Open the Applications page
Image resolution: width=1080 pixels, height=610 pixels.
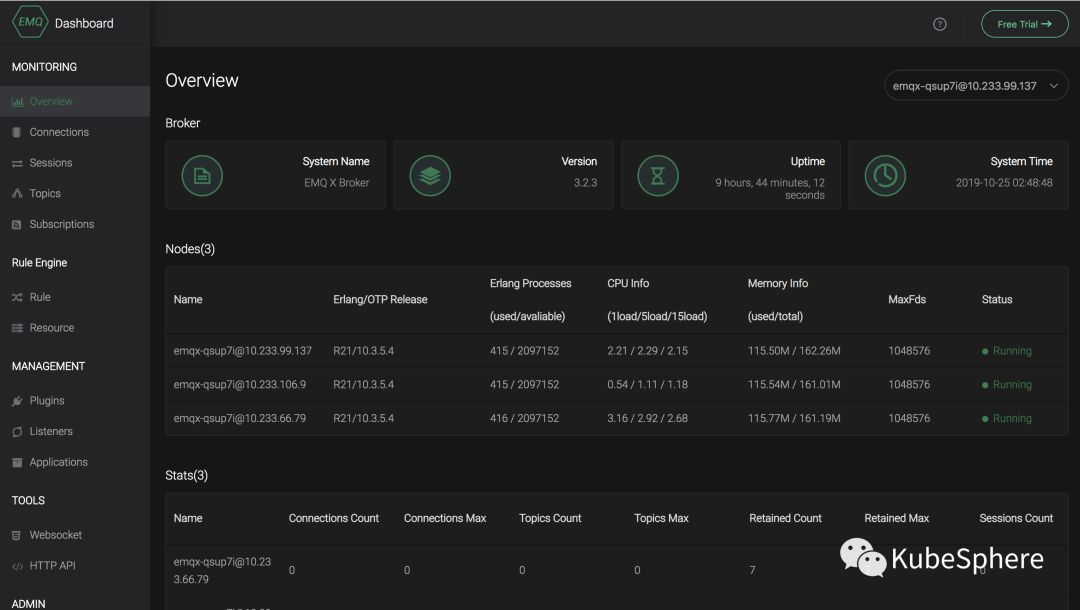[x=75, y=462]
